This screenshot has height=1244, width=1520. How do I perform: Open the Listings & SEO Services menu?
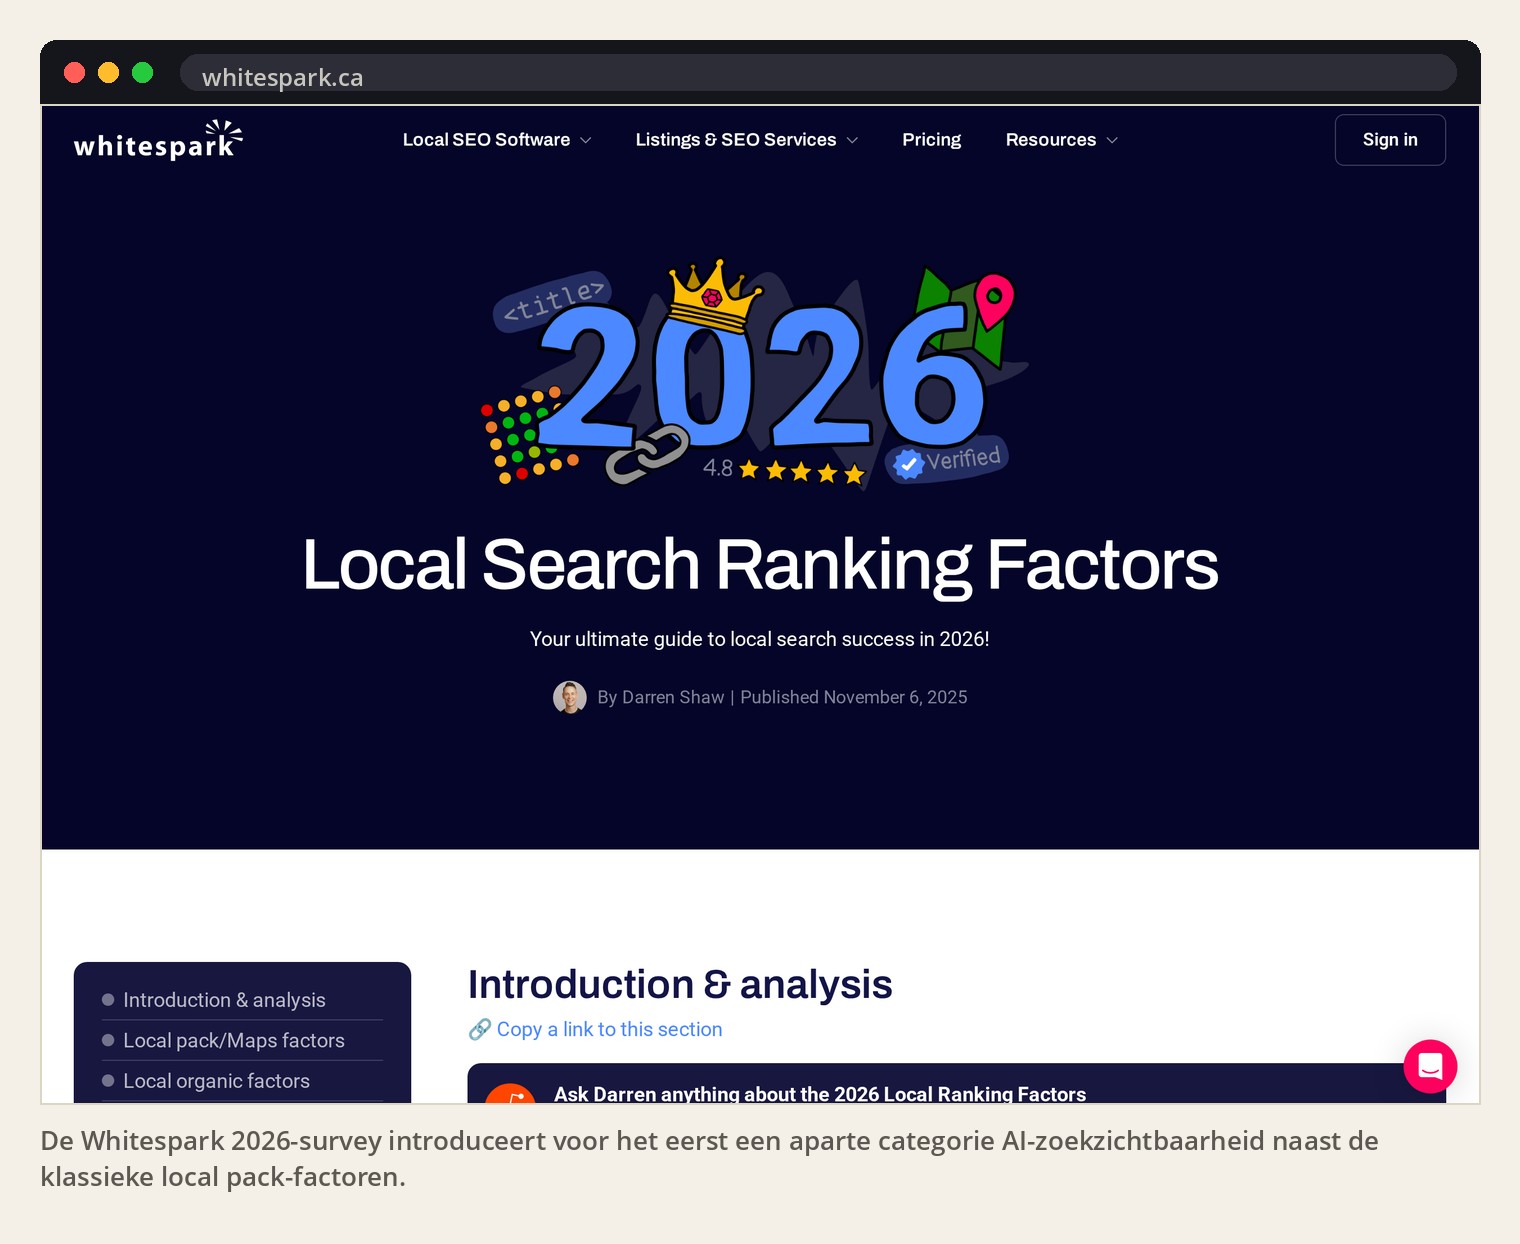[736, 140]
